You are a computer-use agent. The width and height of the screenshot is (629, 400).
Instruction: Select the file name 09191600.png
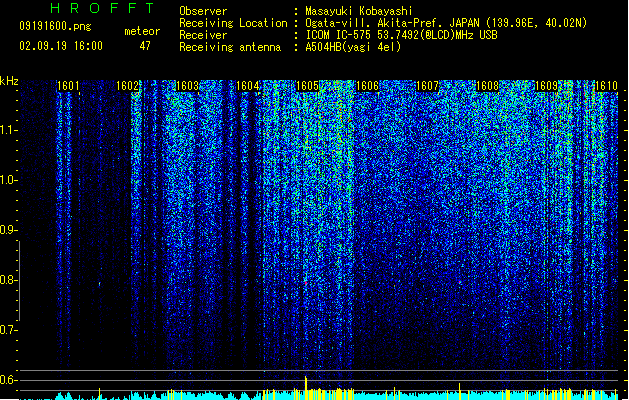pos(55,26)
